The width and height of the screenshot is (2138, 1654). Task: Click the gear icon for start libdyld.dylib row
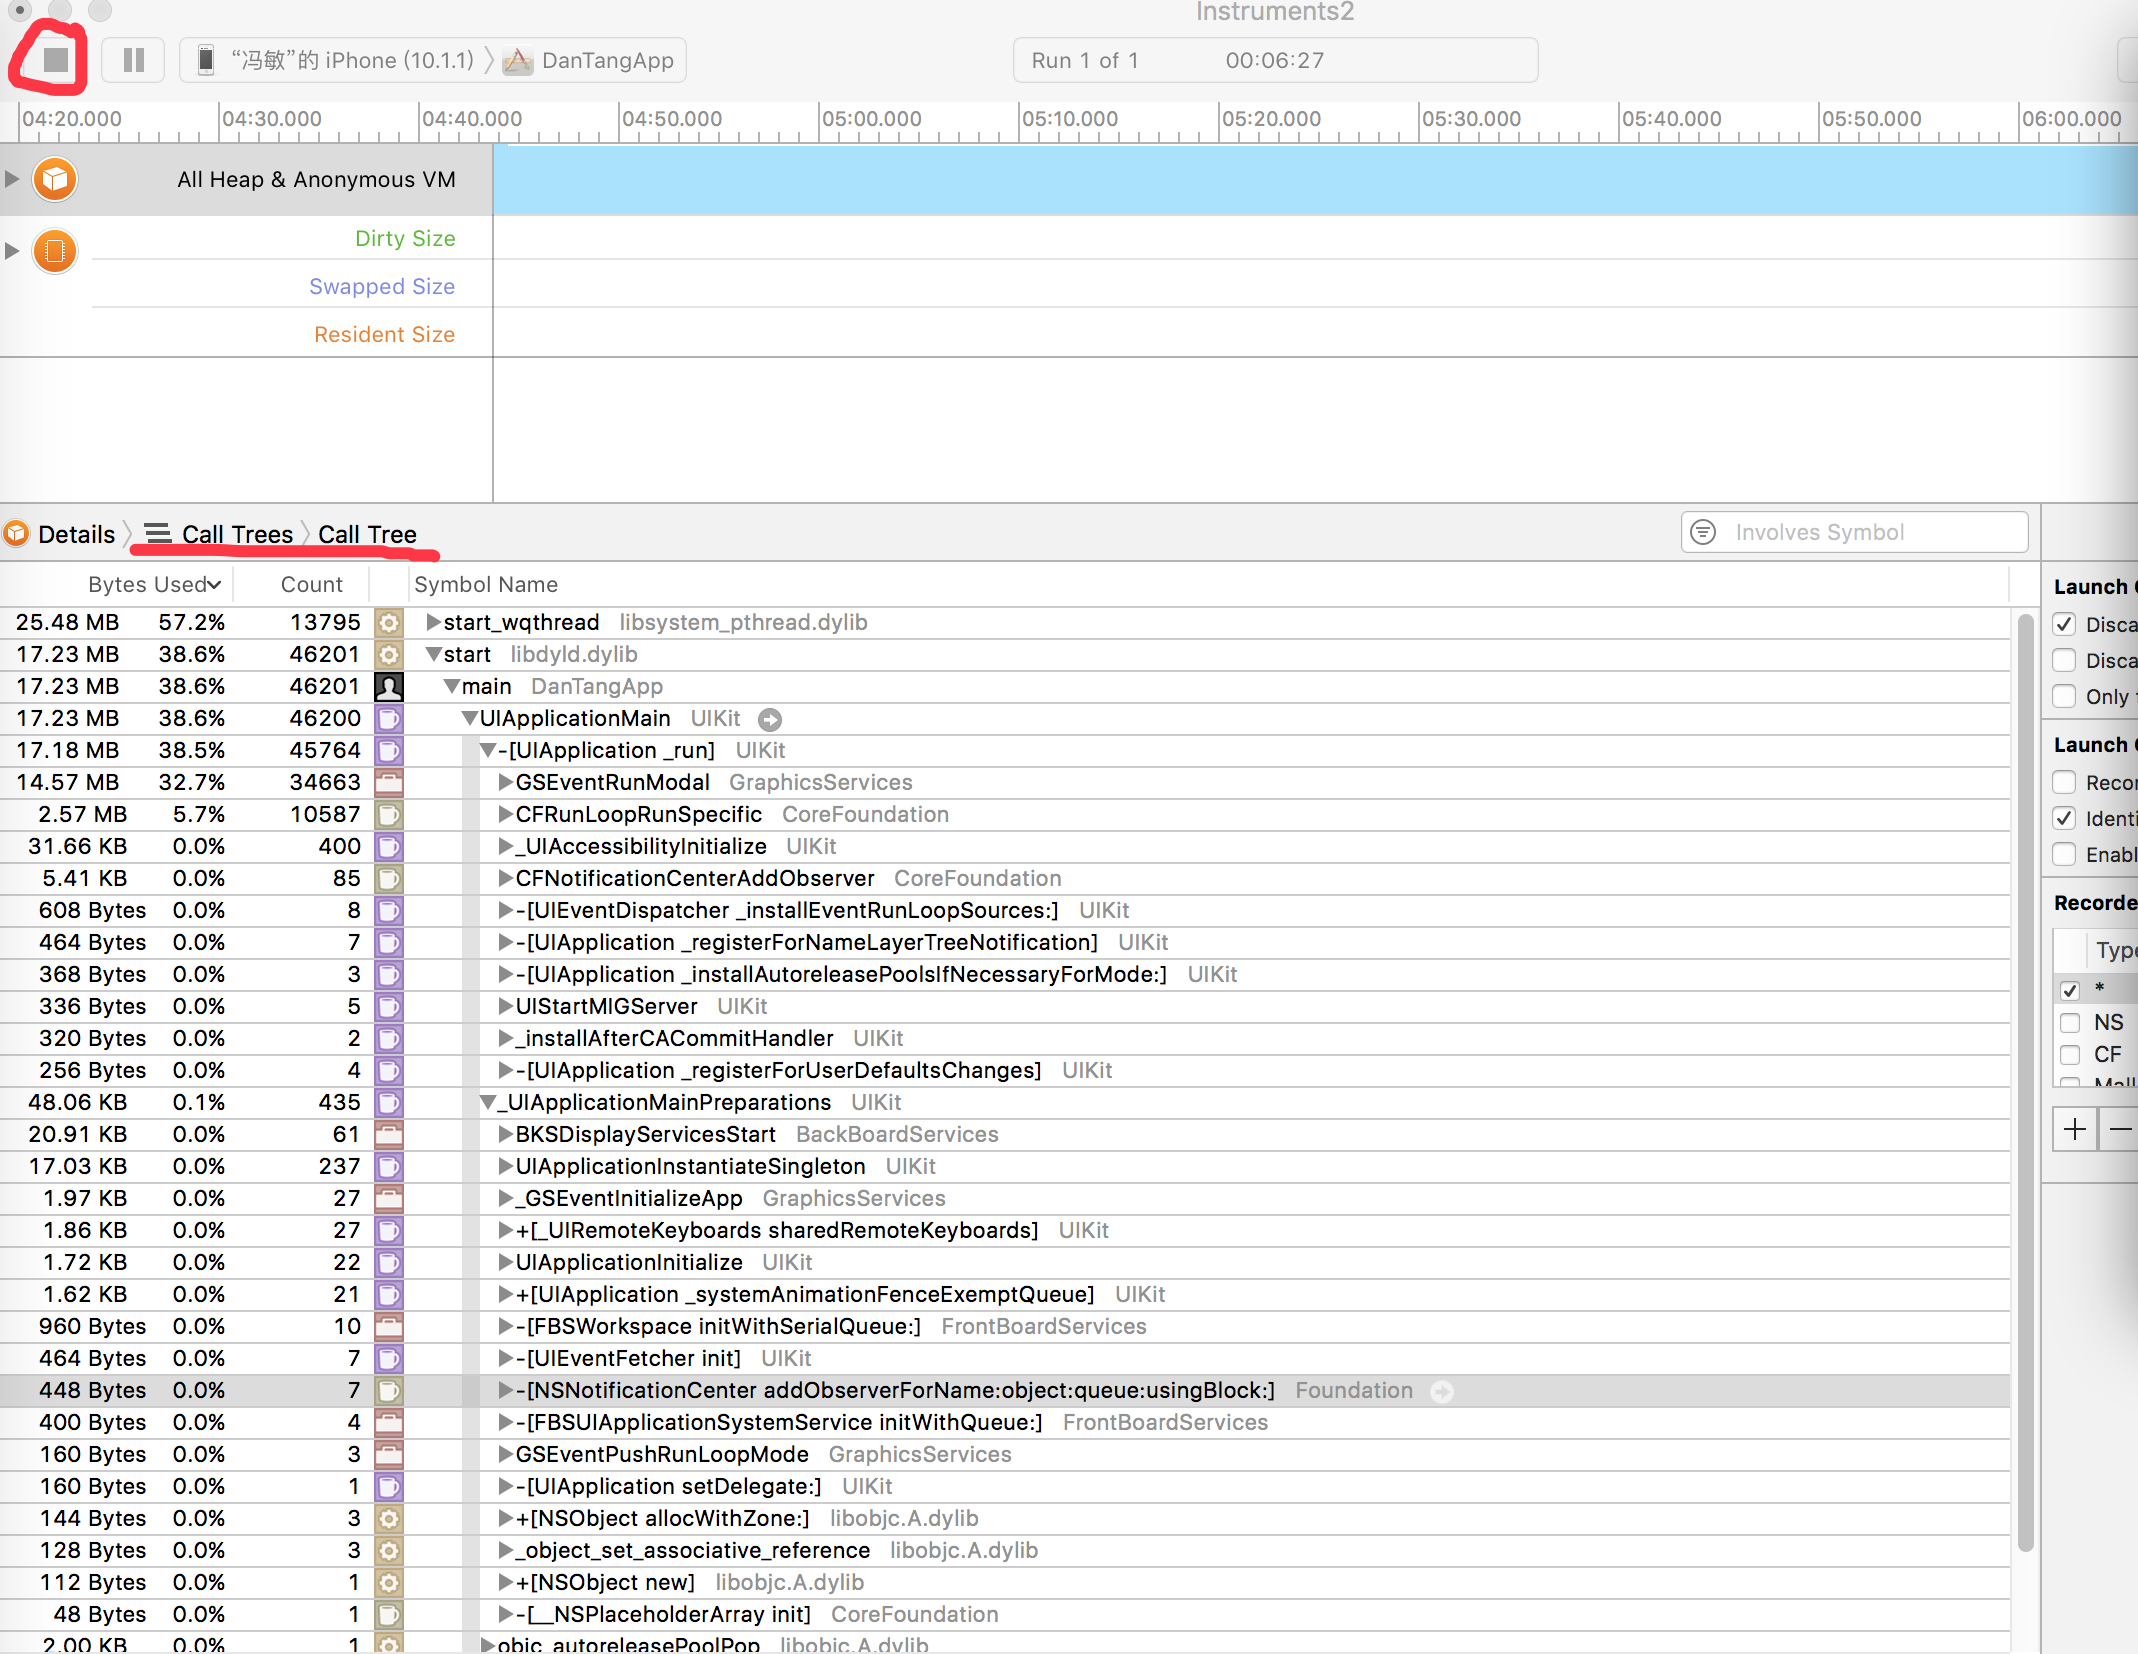point(389,654)
